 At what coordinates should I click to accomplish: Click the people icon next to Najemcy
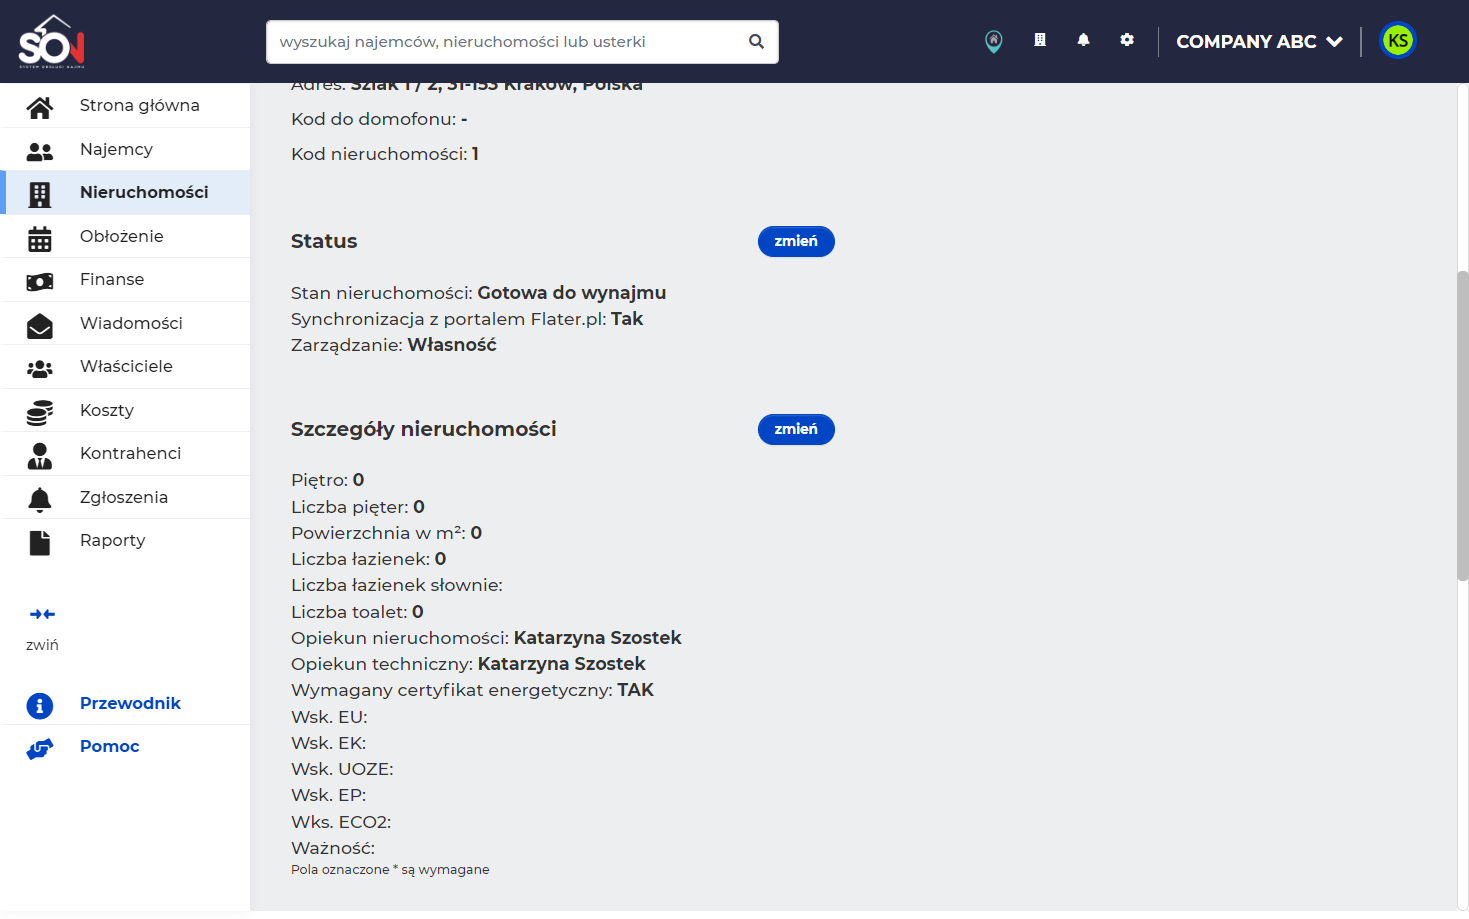tap(40, 150)
